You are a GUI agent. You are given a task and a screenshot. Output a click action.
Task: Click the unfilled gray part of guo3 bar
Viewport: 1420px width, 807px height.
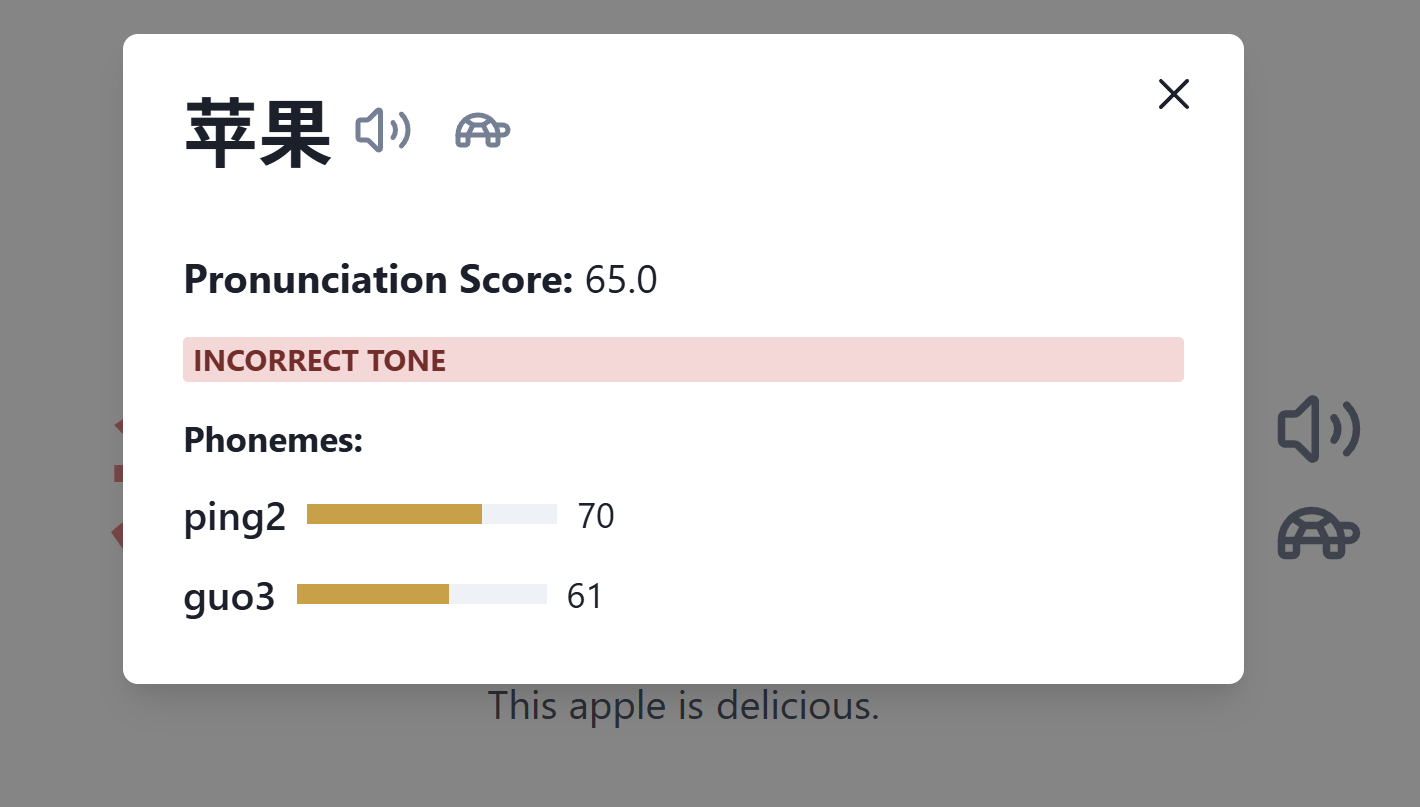point(497,594)
